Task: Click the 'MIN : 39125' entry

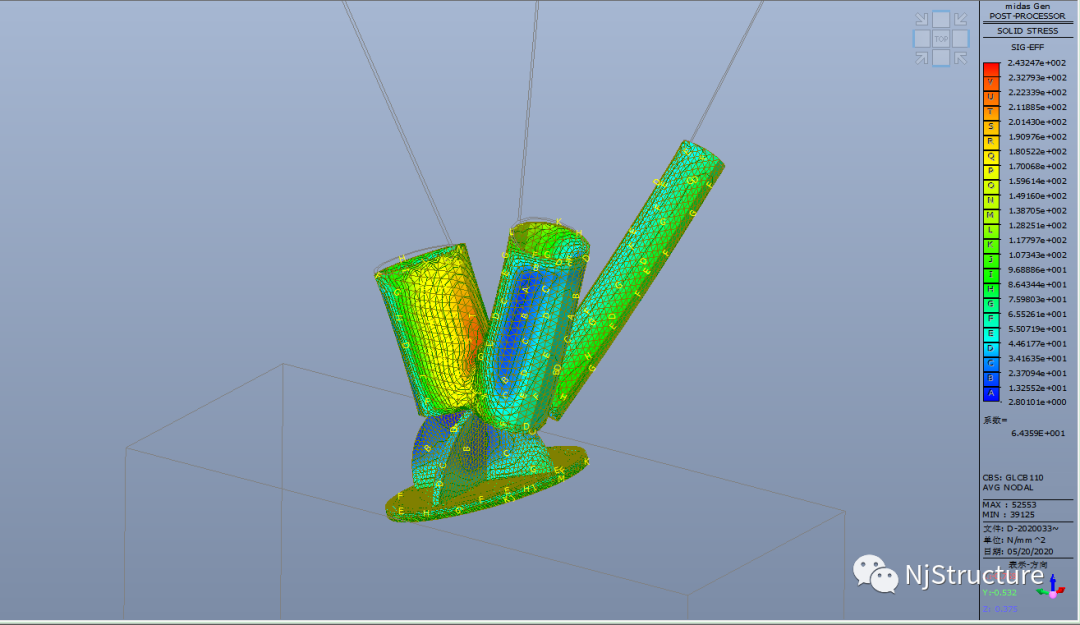Action: [x=1008, y=515]
